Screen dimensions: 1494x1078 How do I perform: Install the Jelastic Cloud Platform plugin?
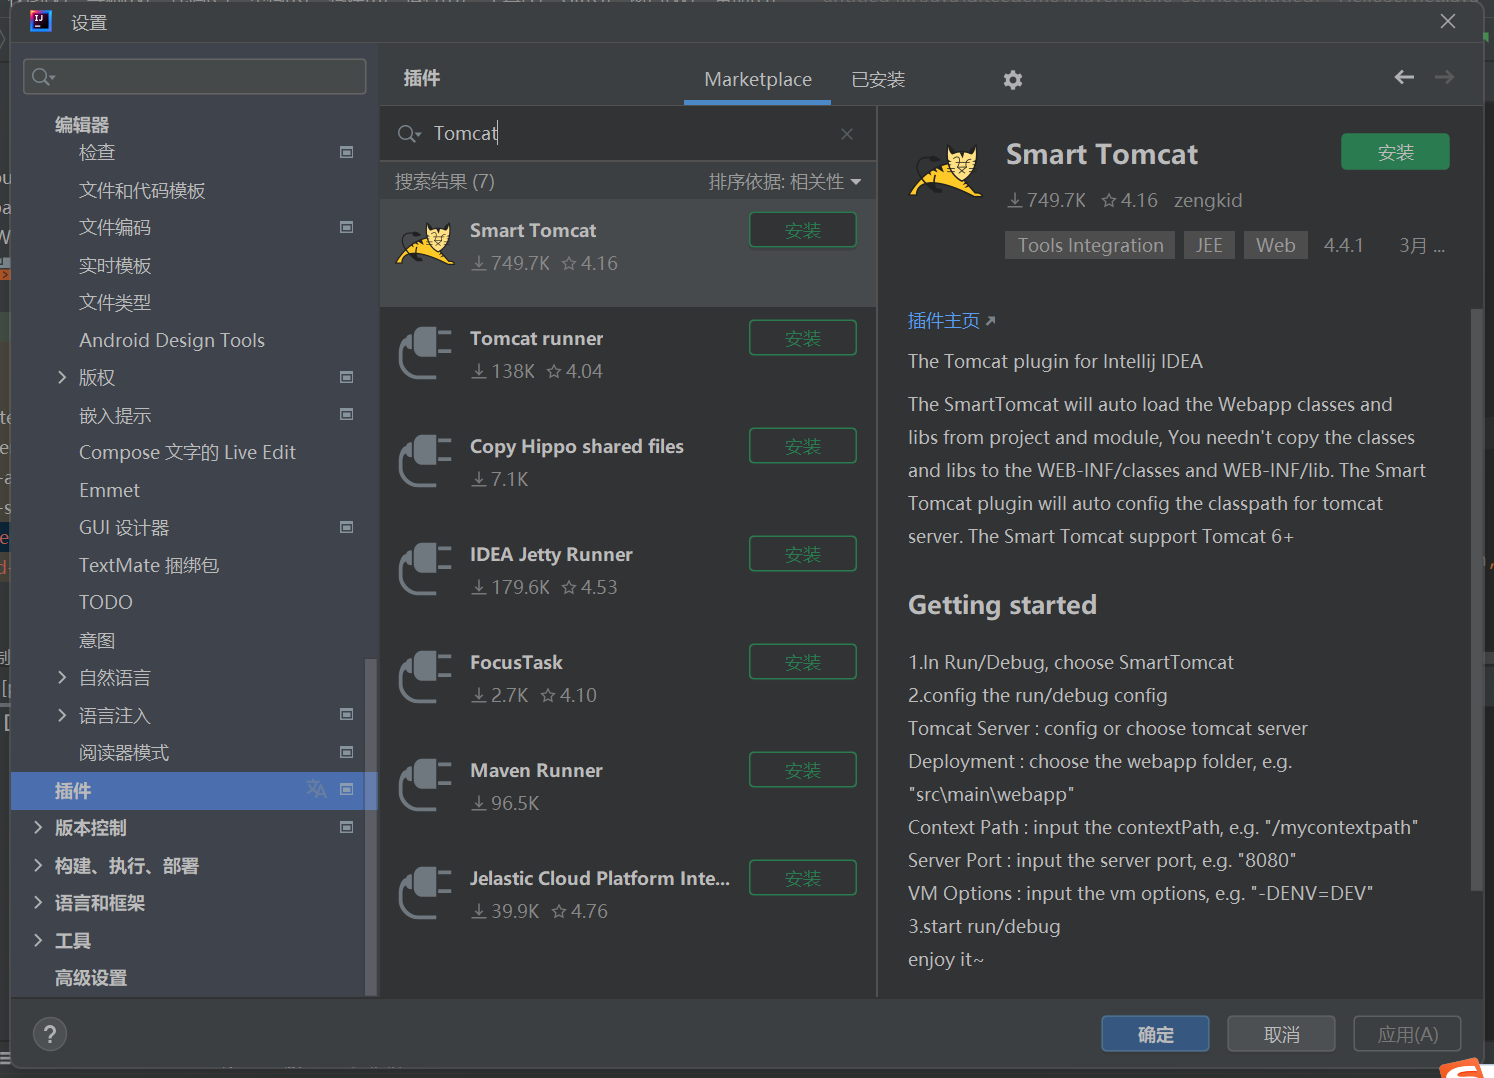pyautogui.click(x=803, y=878)
